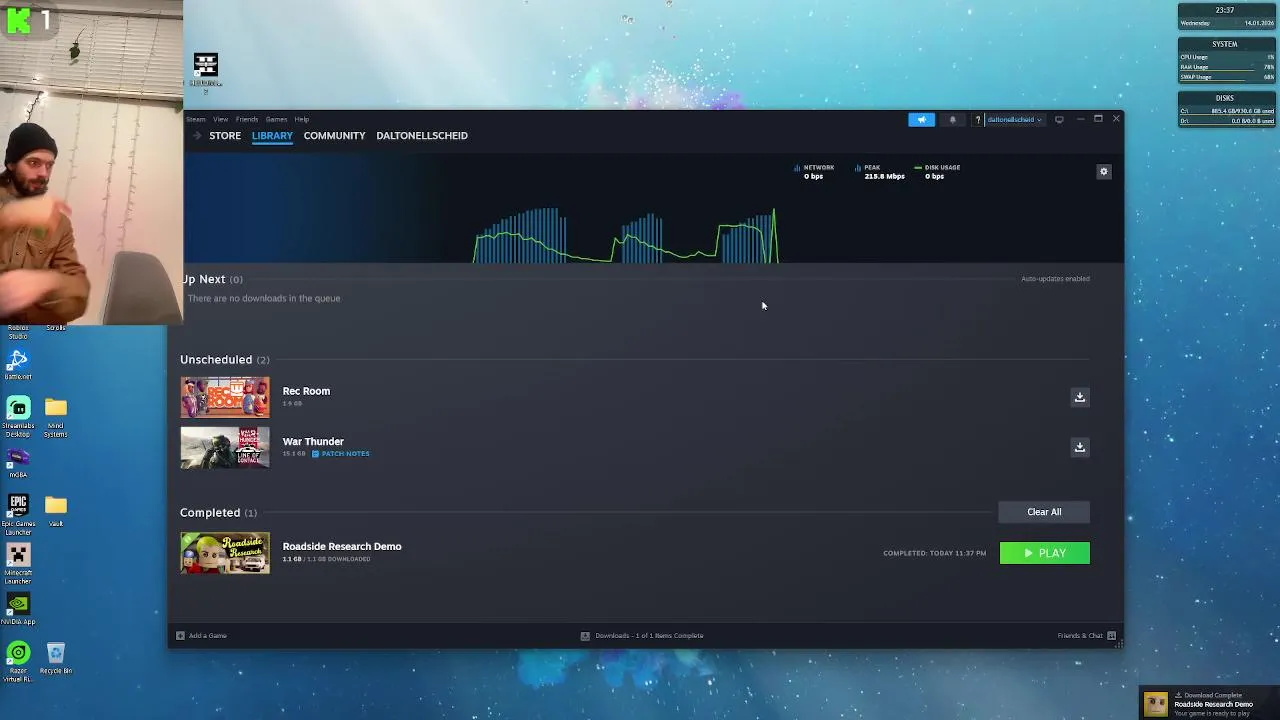Click the DISK USAGE readout
The width and height of the screenshot is (1280, 720).
pos(937,172)
